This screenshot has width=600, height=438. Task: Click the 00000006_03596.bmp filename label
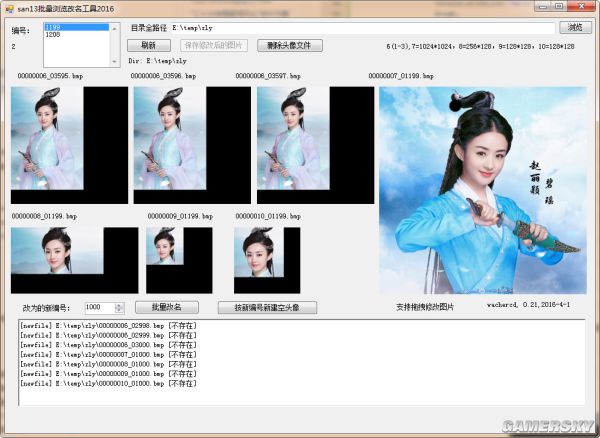(x=163, y=76)
